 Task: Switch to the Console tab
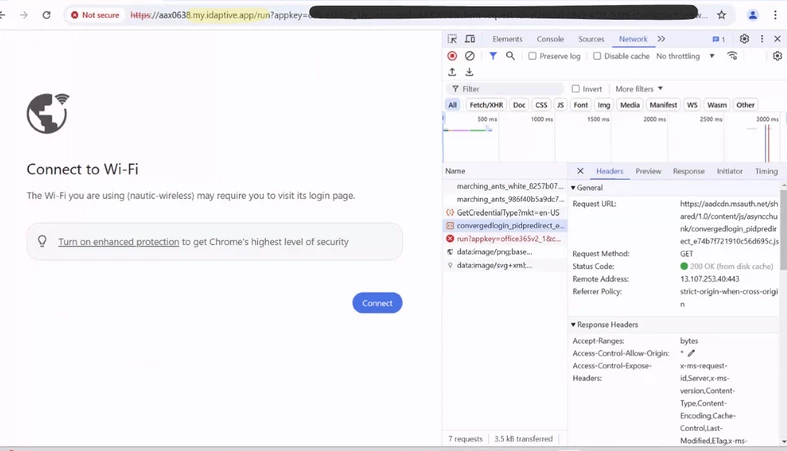coord(550,39)
